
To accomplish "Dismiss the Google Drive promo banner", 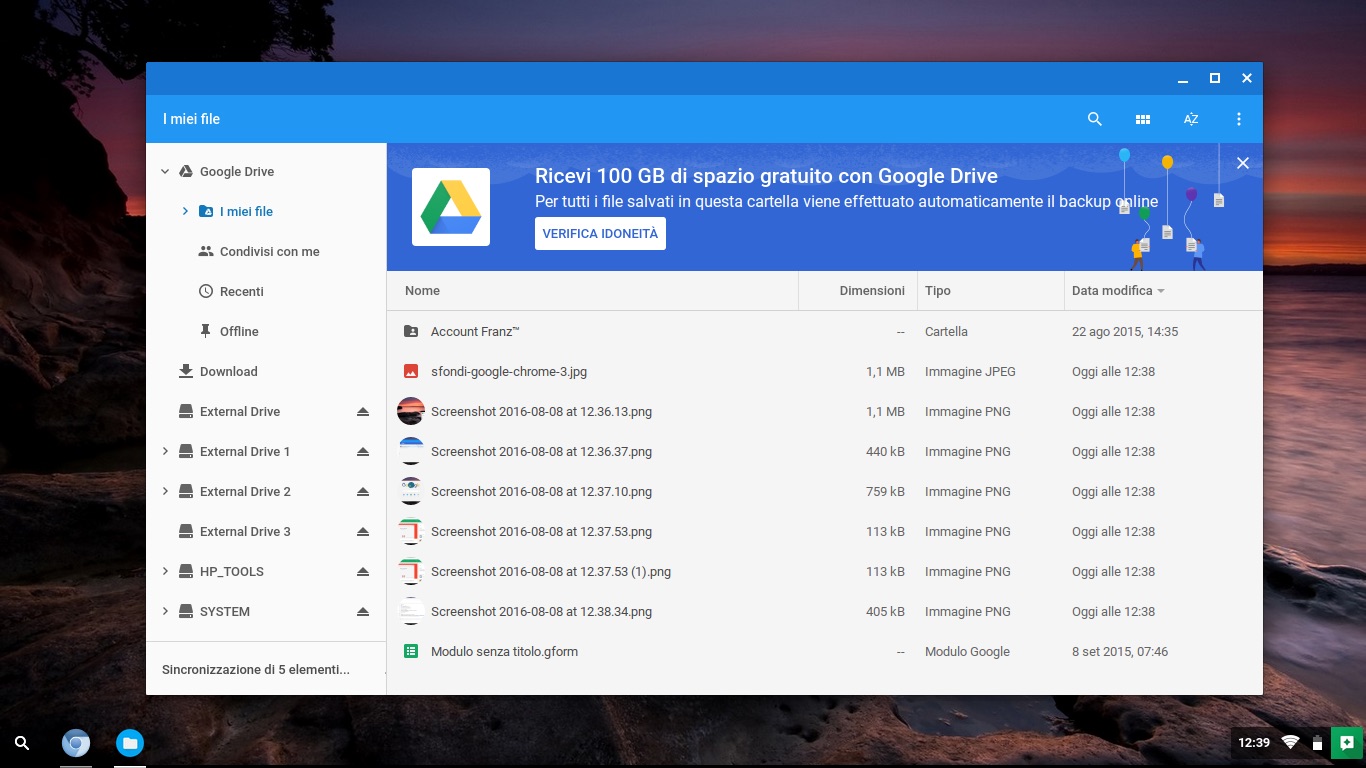I will coord(1243,163).
